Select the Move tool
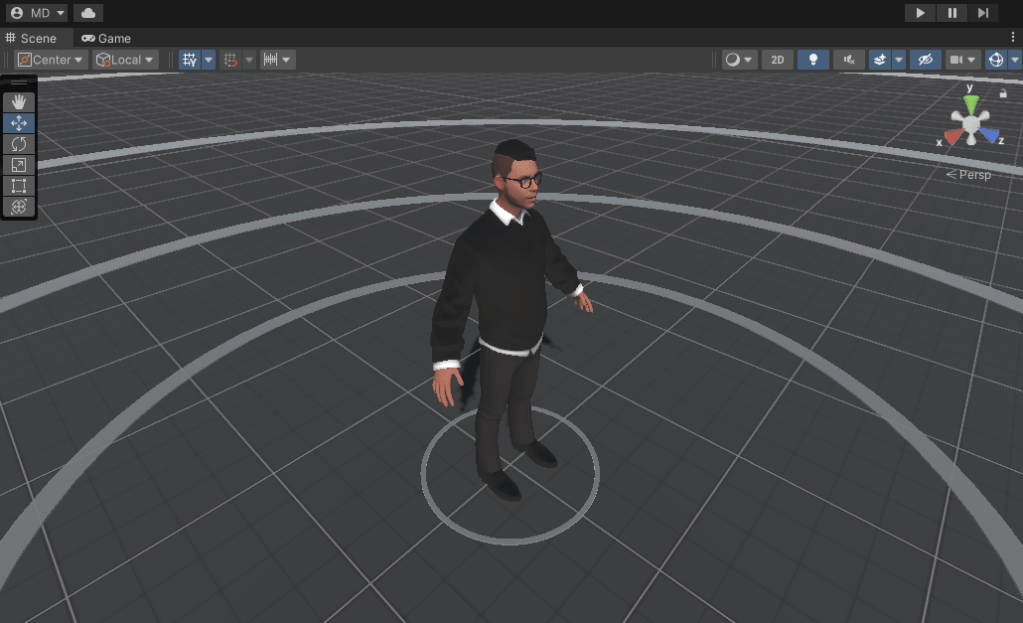 (18, 123)
